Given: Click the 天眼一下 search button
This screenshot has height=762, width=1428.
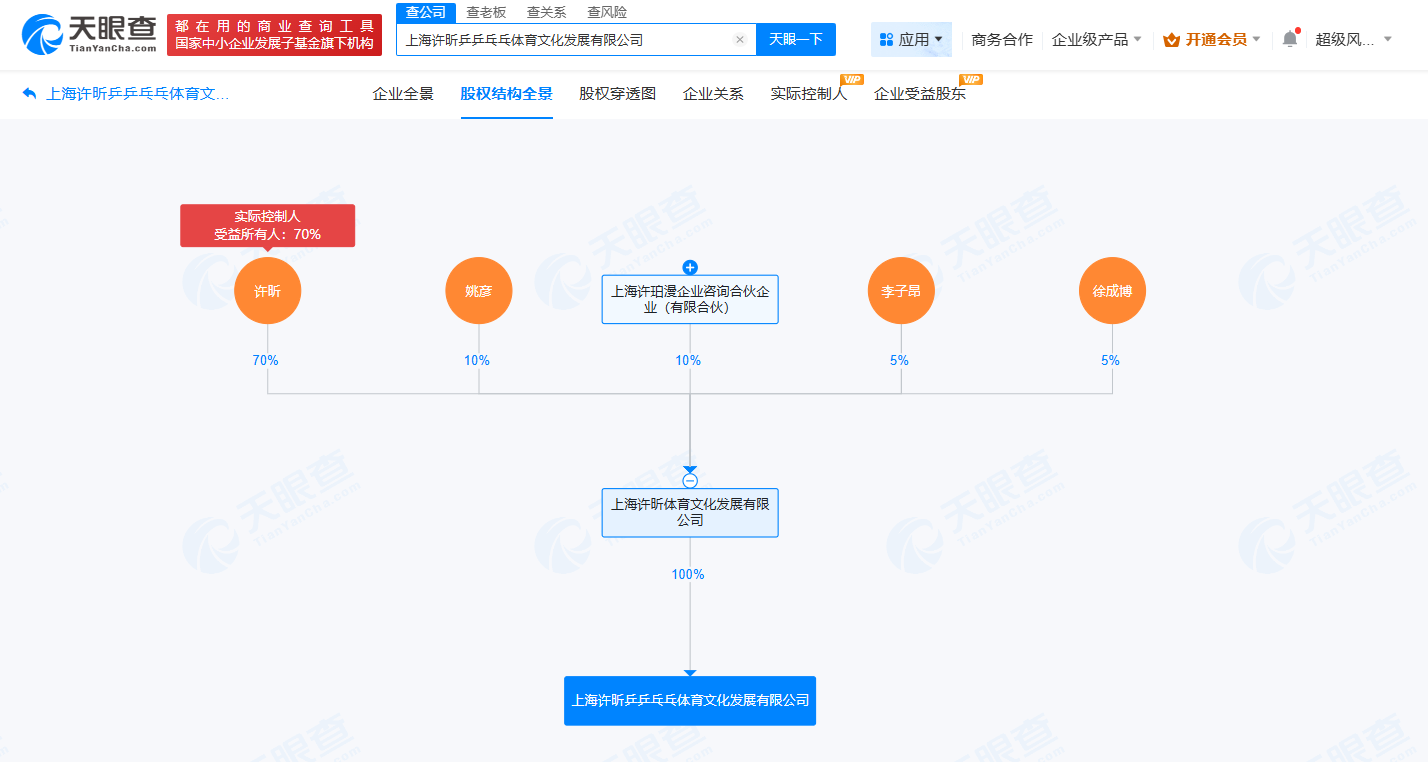Looking at the screenshot, I should point(795,39).
